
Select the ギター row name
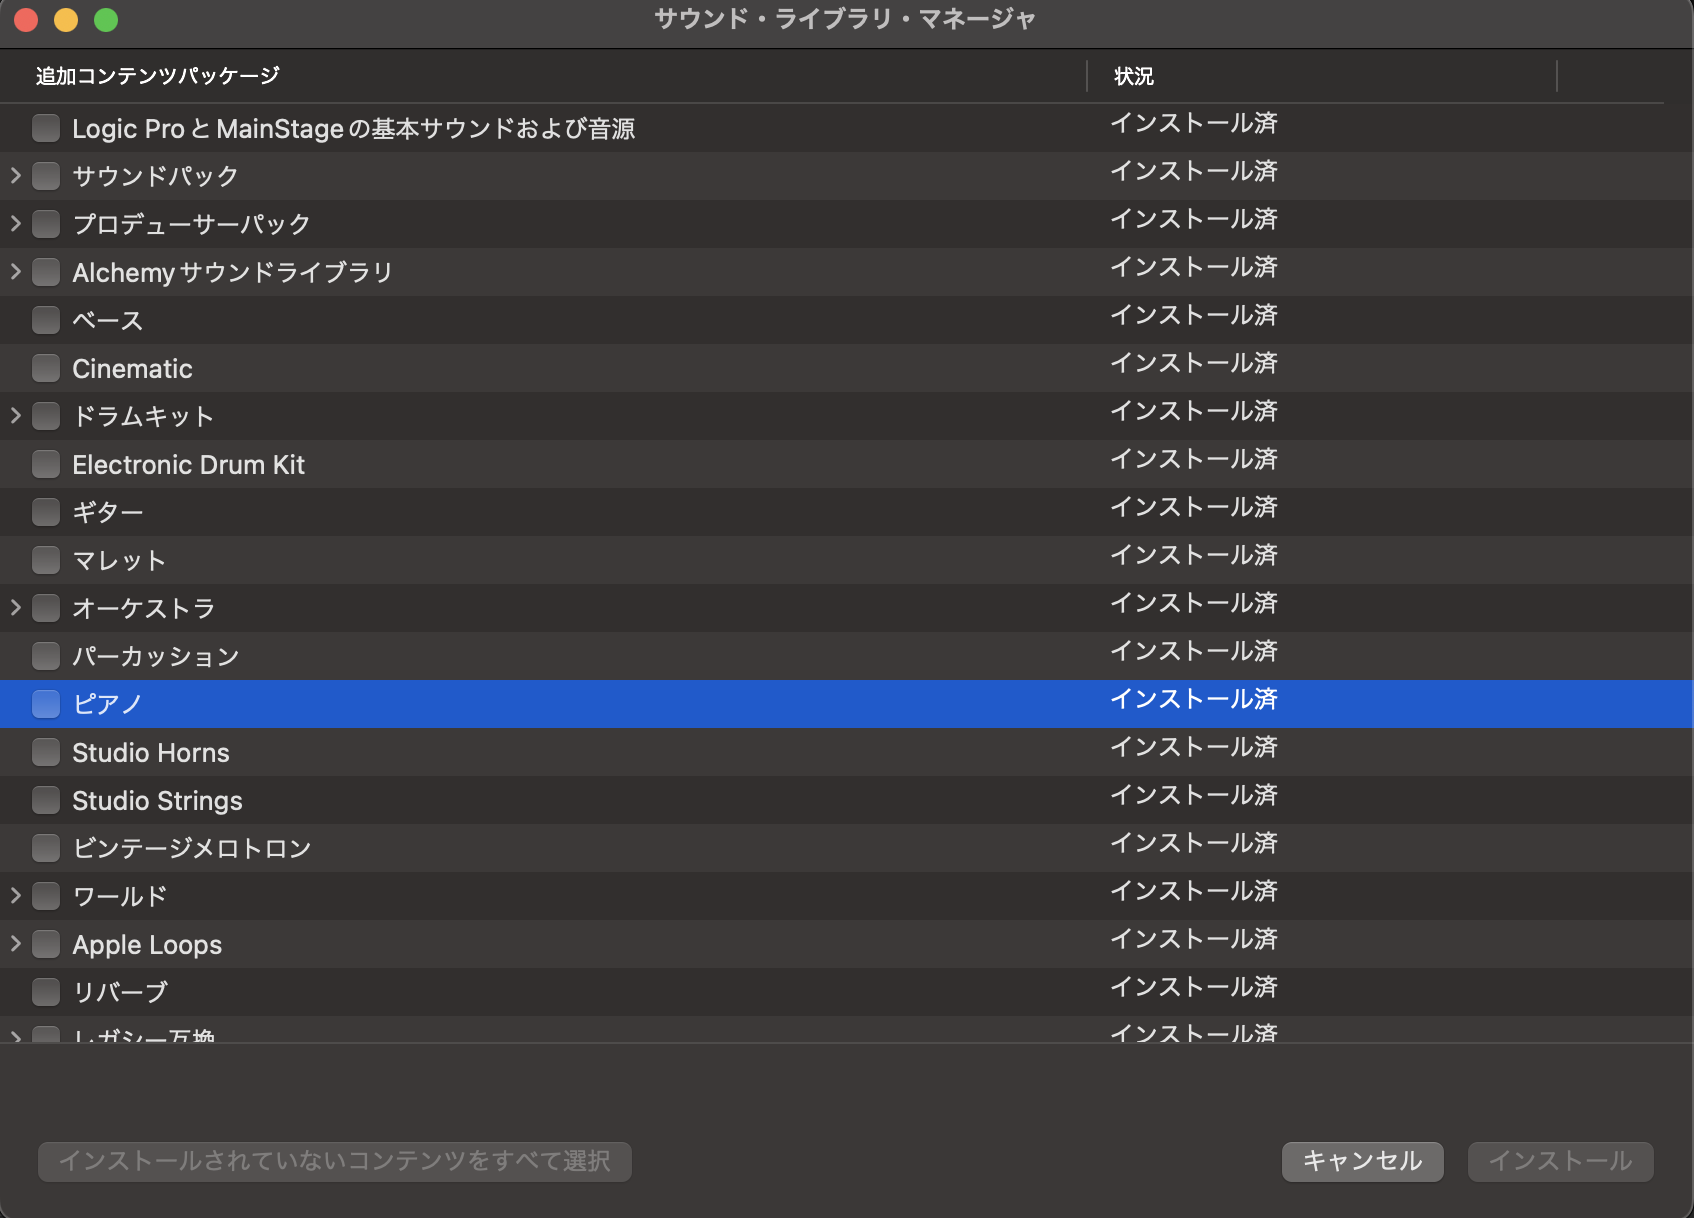(x=108, y=513)
